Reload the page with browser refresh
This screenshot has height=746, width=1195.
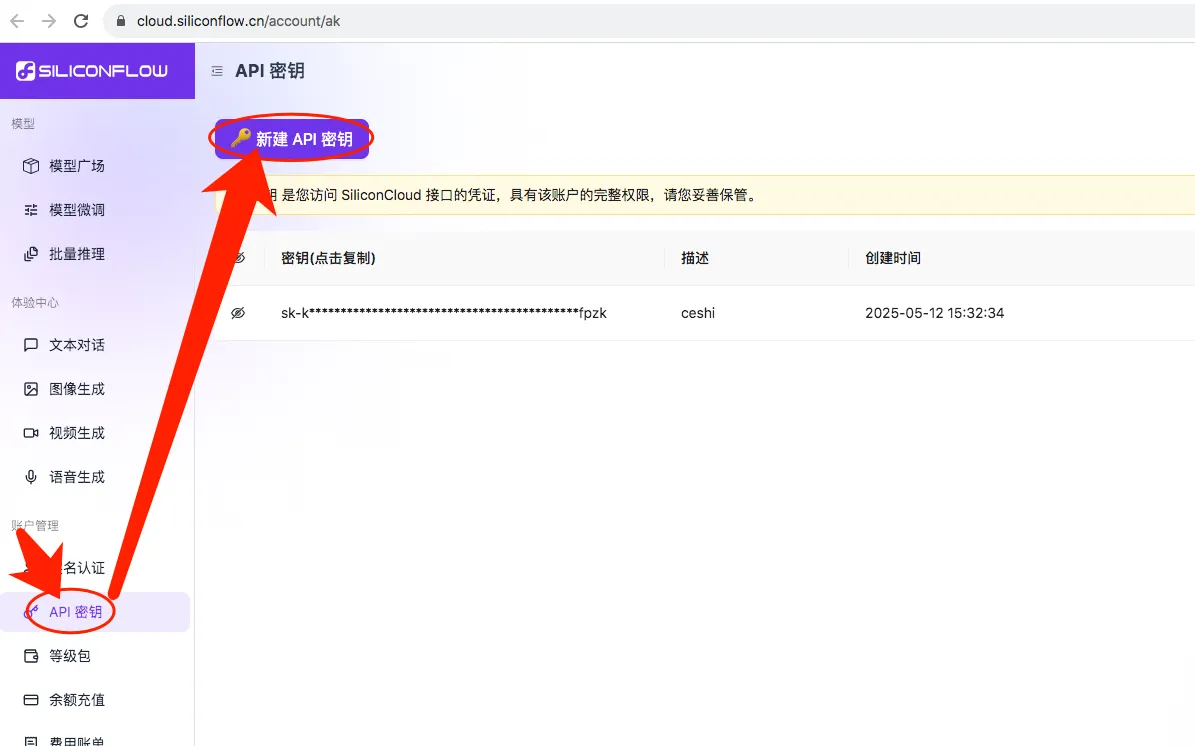[81, 21]
